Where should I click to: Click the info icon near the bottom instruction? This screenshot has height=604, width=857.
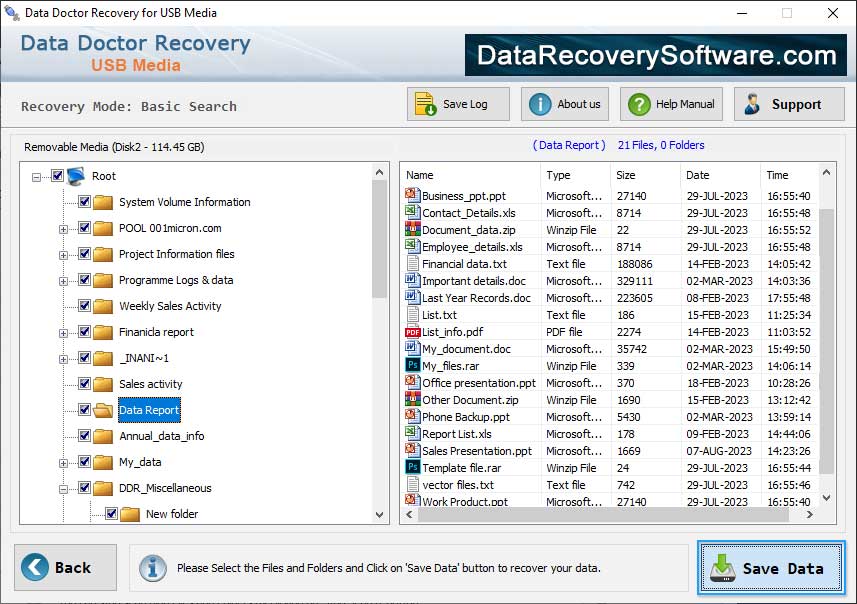click(152, 567)
